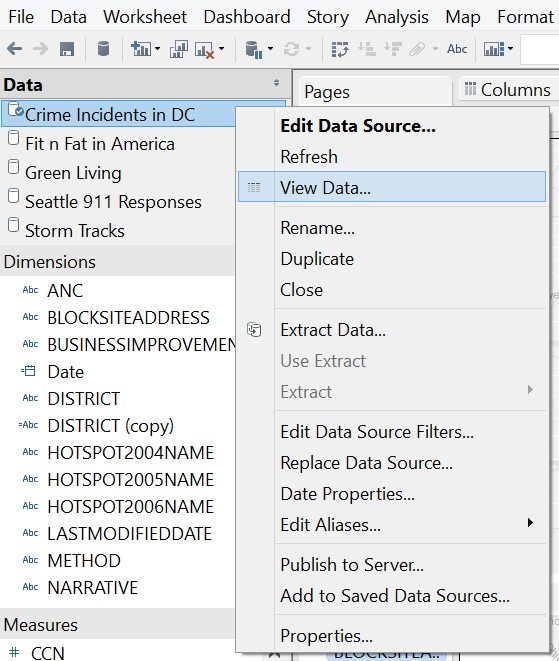This screenshot has height=661, width=559.
Task: Click the Sort Descending icon
Action: click(393, 49)
